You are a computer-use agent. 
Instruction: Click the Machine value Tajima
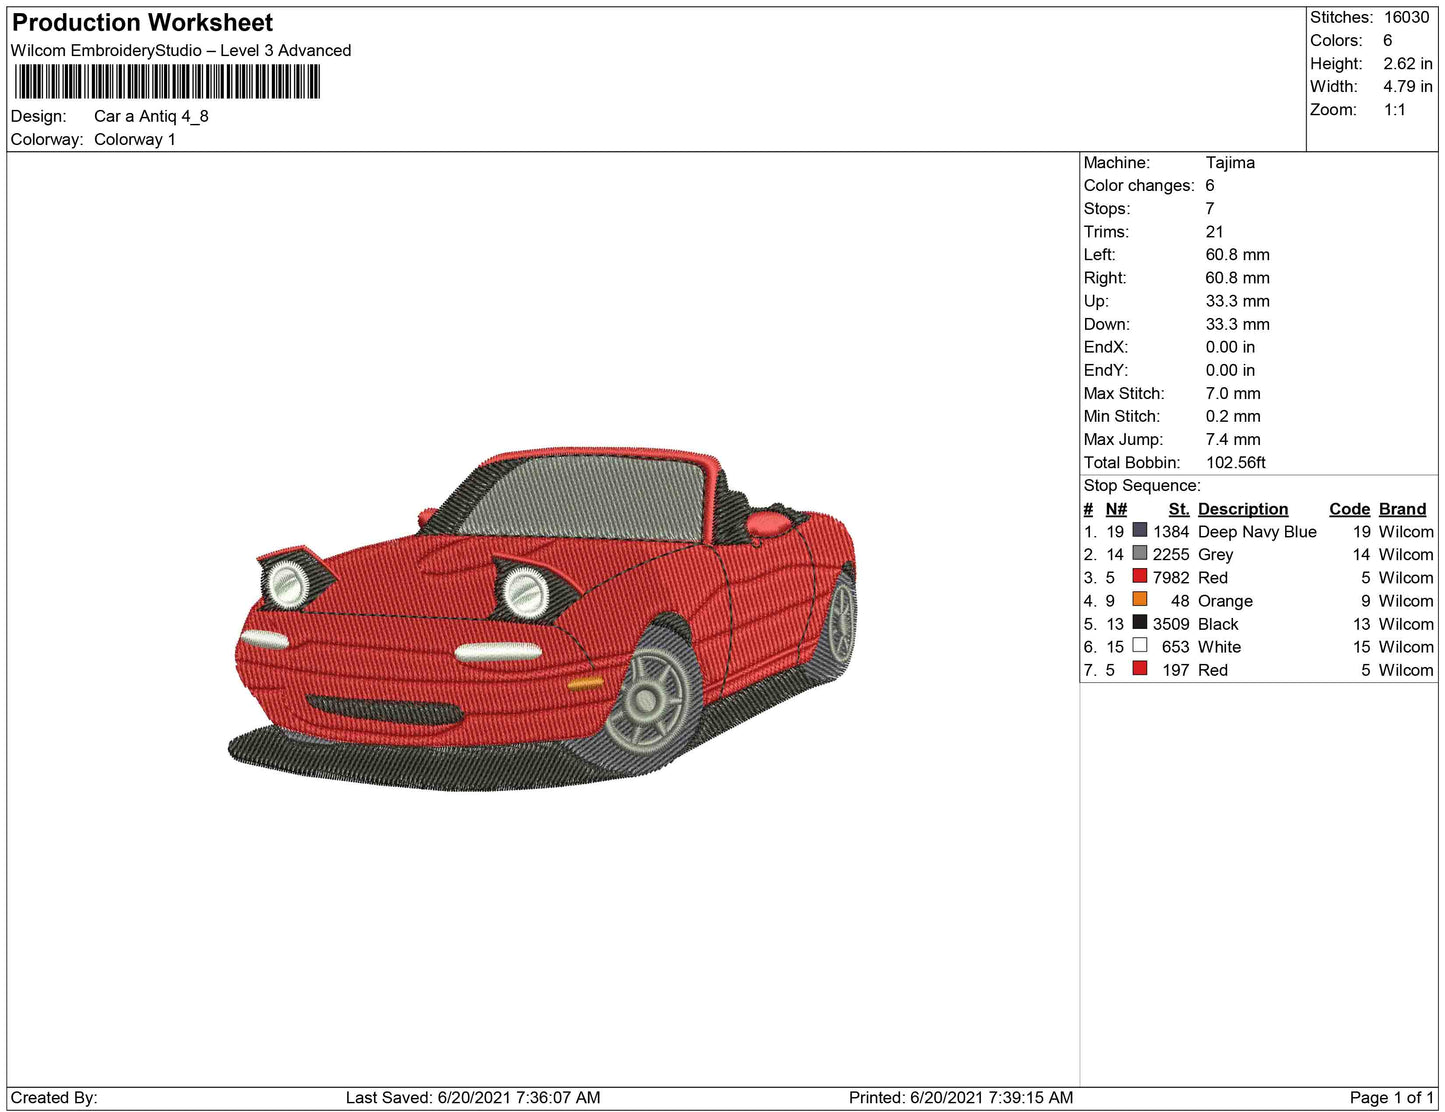click(1229, 162)
